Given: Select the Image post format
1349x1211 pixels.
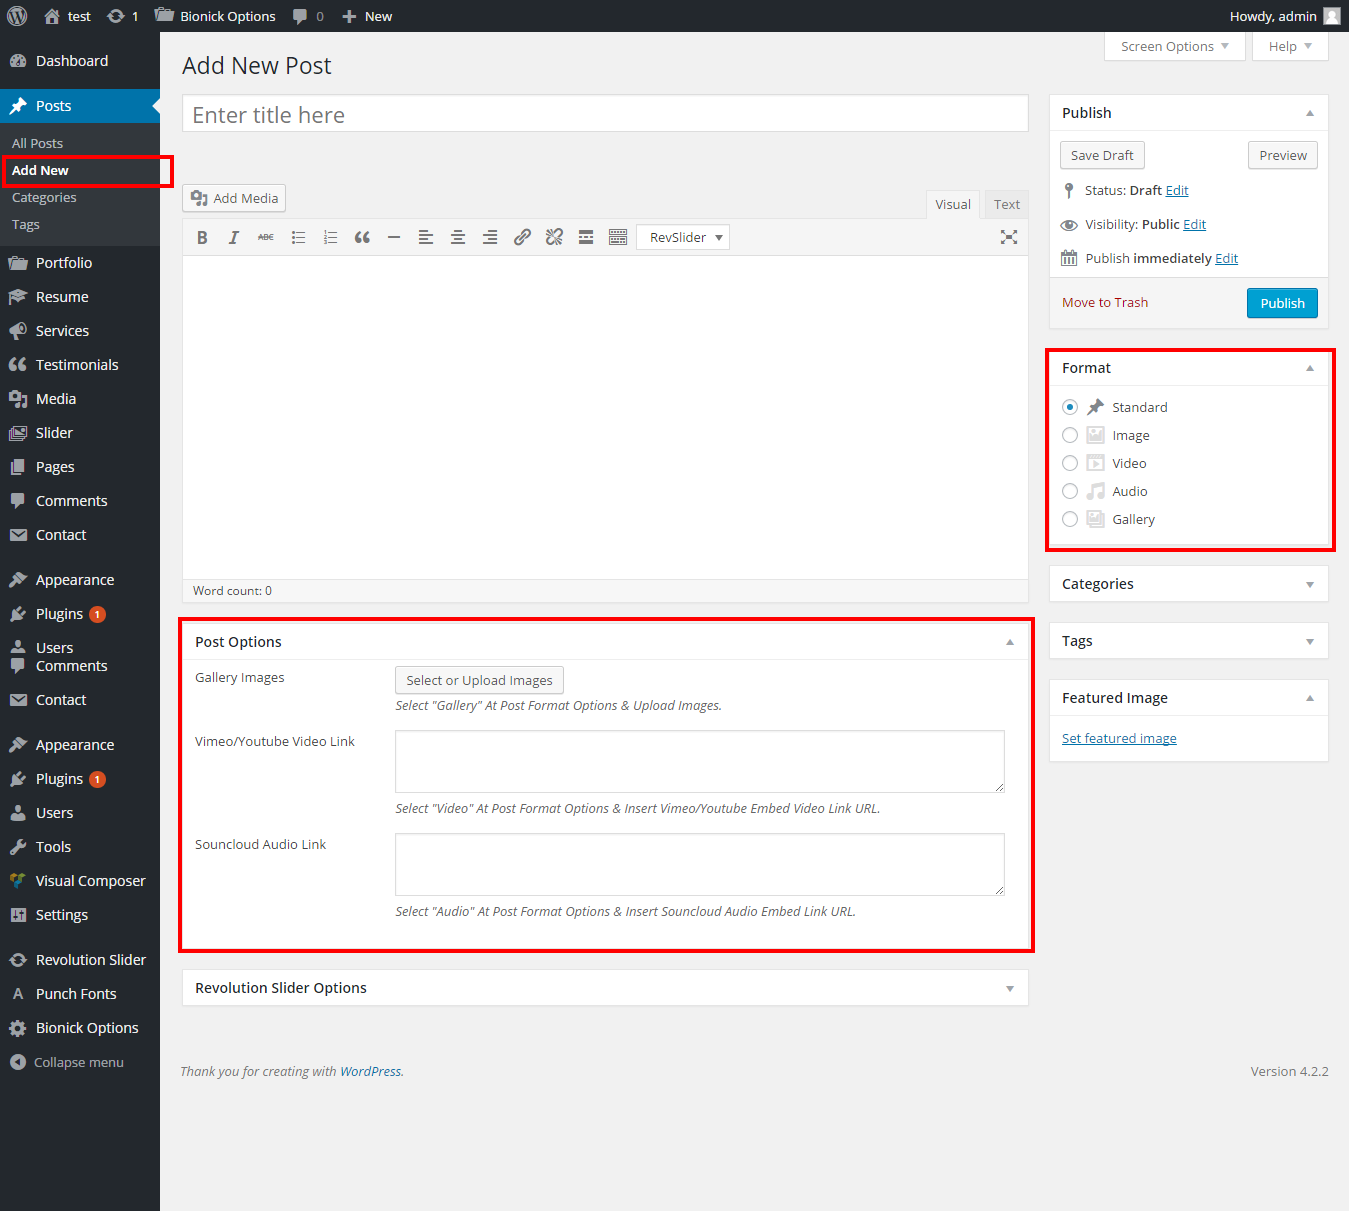Looking at the screenshot, I should 1070,435.
